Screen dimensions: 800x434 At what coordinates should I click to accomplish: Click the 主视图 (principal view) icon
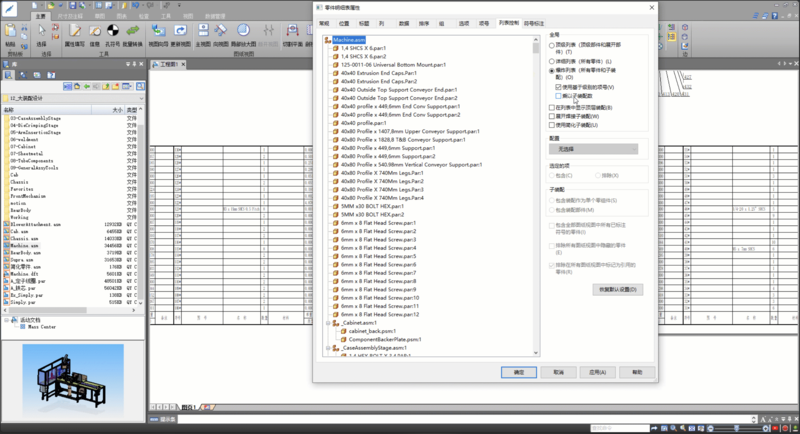(x=203, y=31)
